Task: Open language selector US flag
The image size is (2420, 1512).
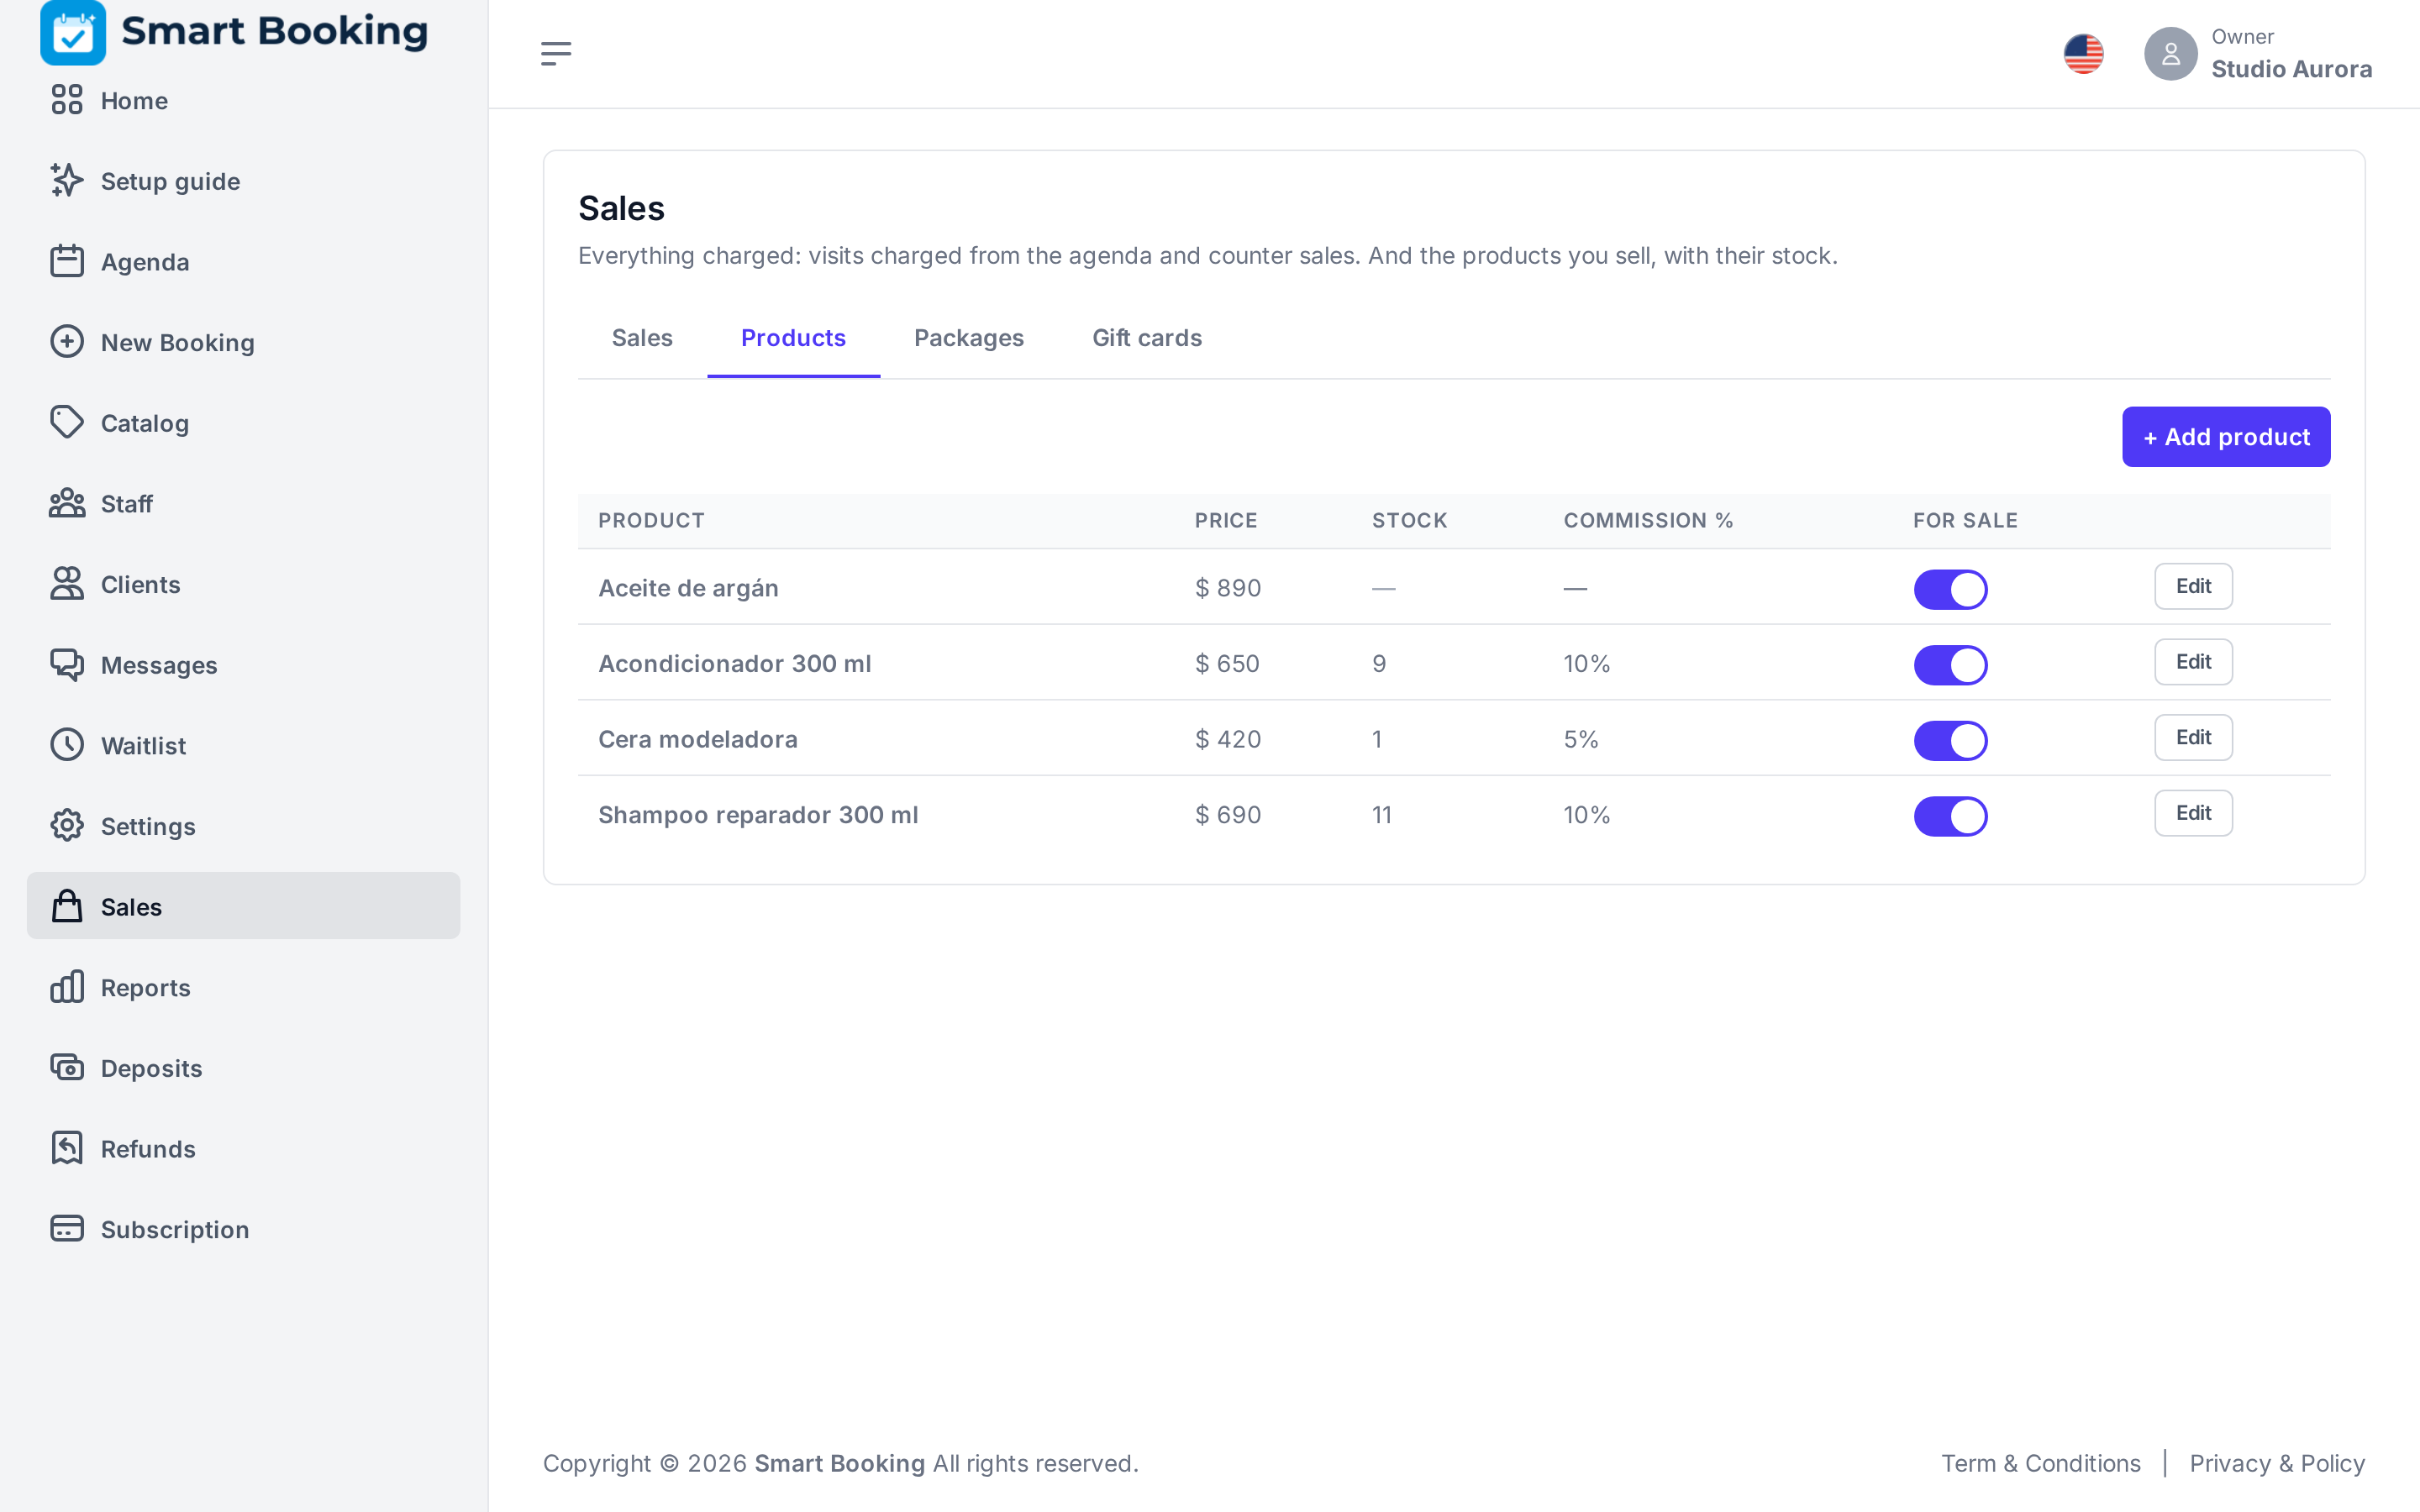Action: pos(2083,54)
